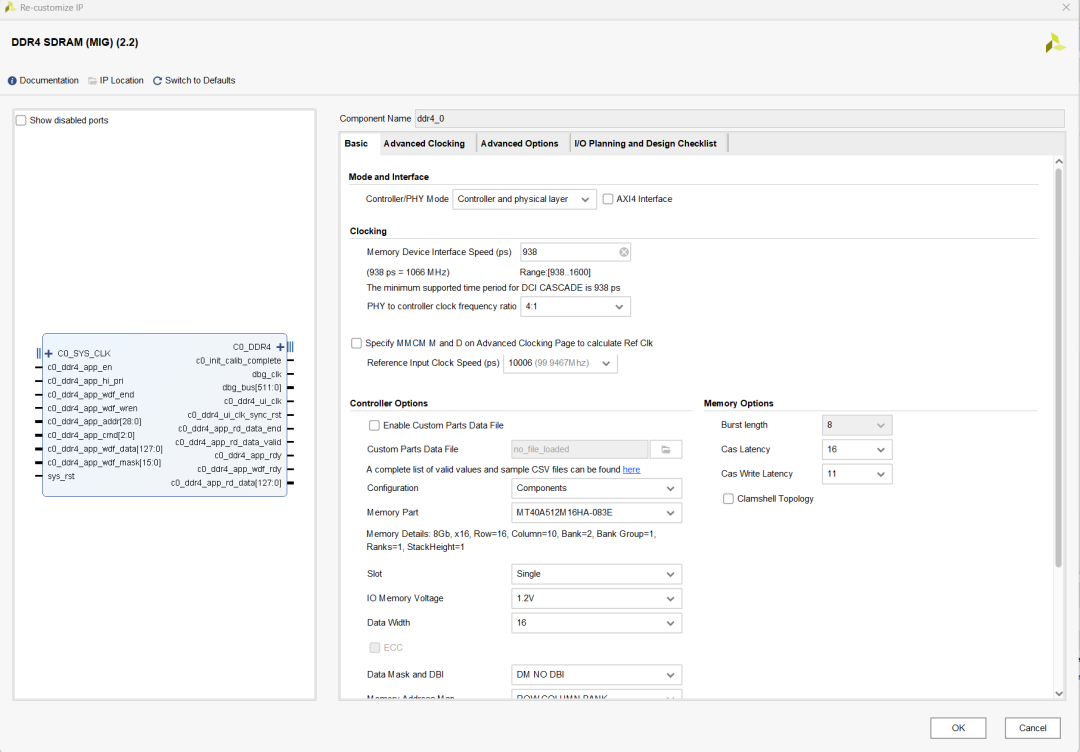Check Specify MMCM M and D option

[x=356, y=343]
